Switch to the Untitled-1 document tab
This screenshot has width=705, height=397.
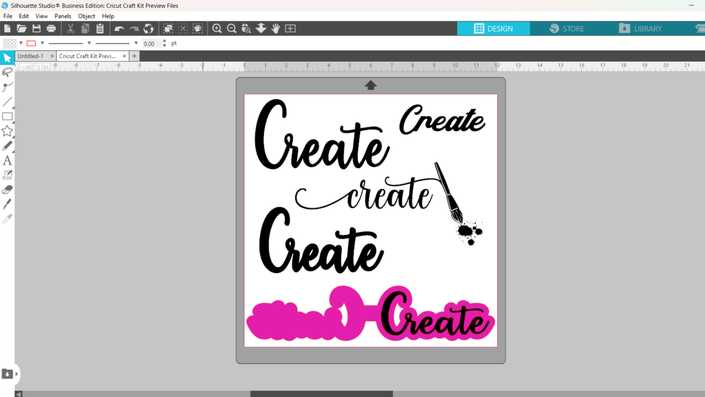coord(31,56)
